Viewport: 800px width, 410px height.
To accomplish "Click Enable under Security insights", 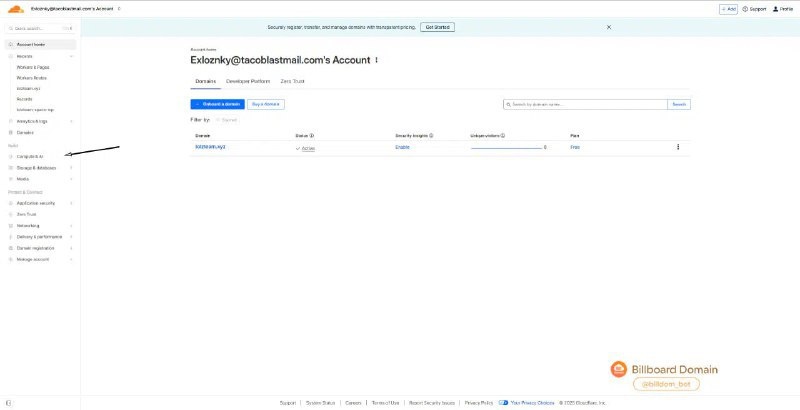I will click(402, 147).
